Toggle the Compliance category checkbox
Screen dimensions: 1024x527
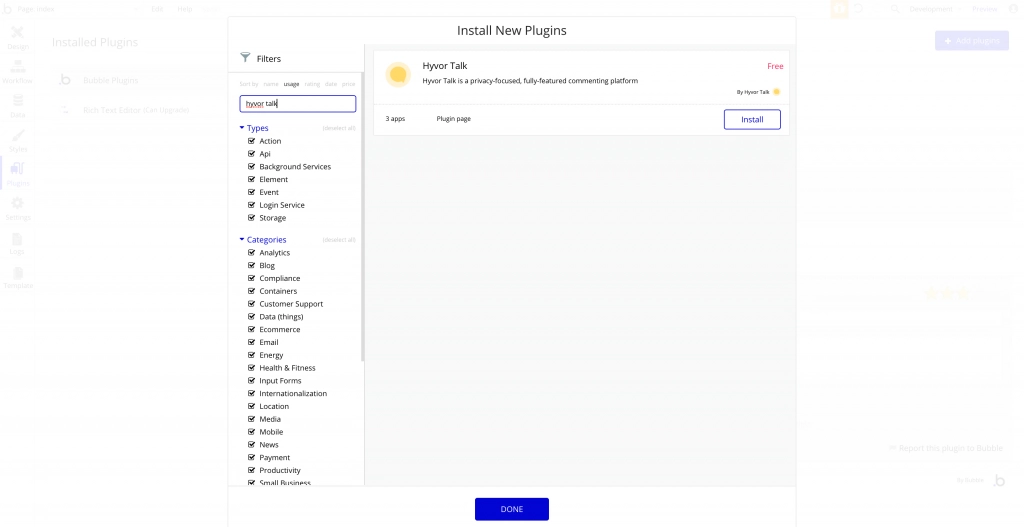251,278
